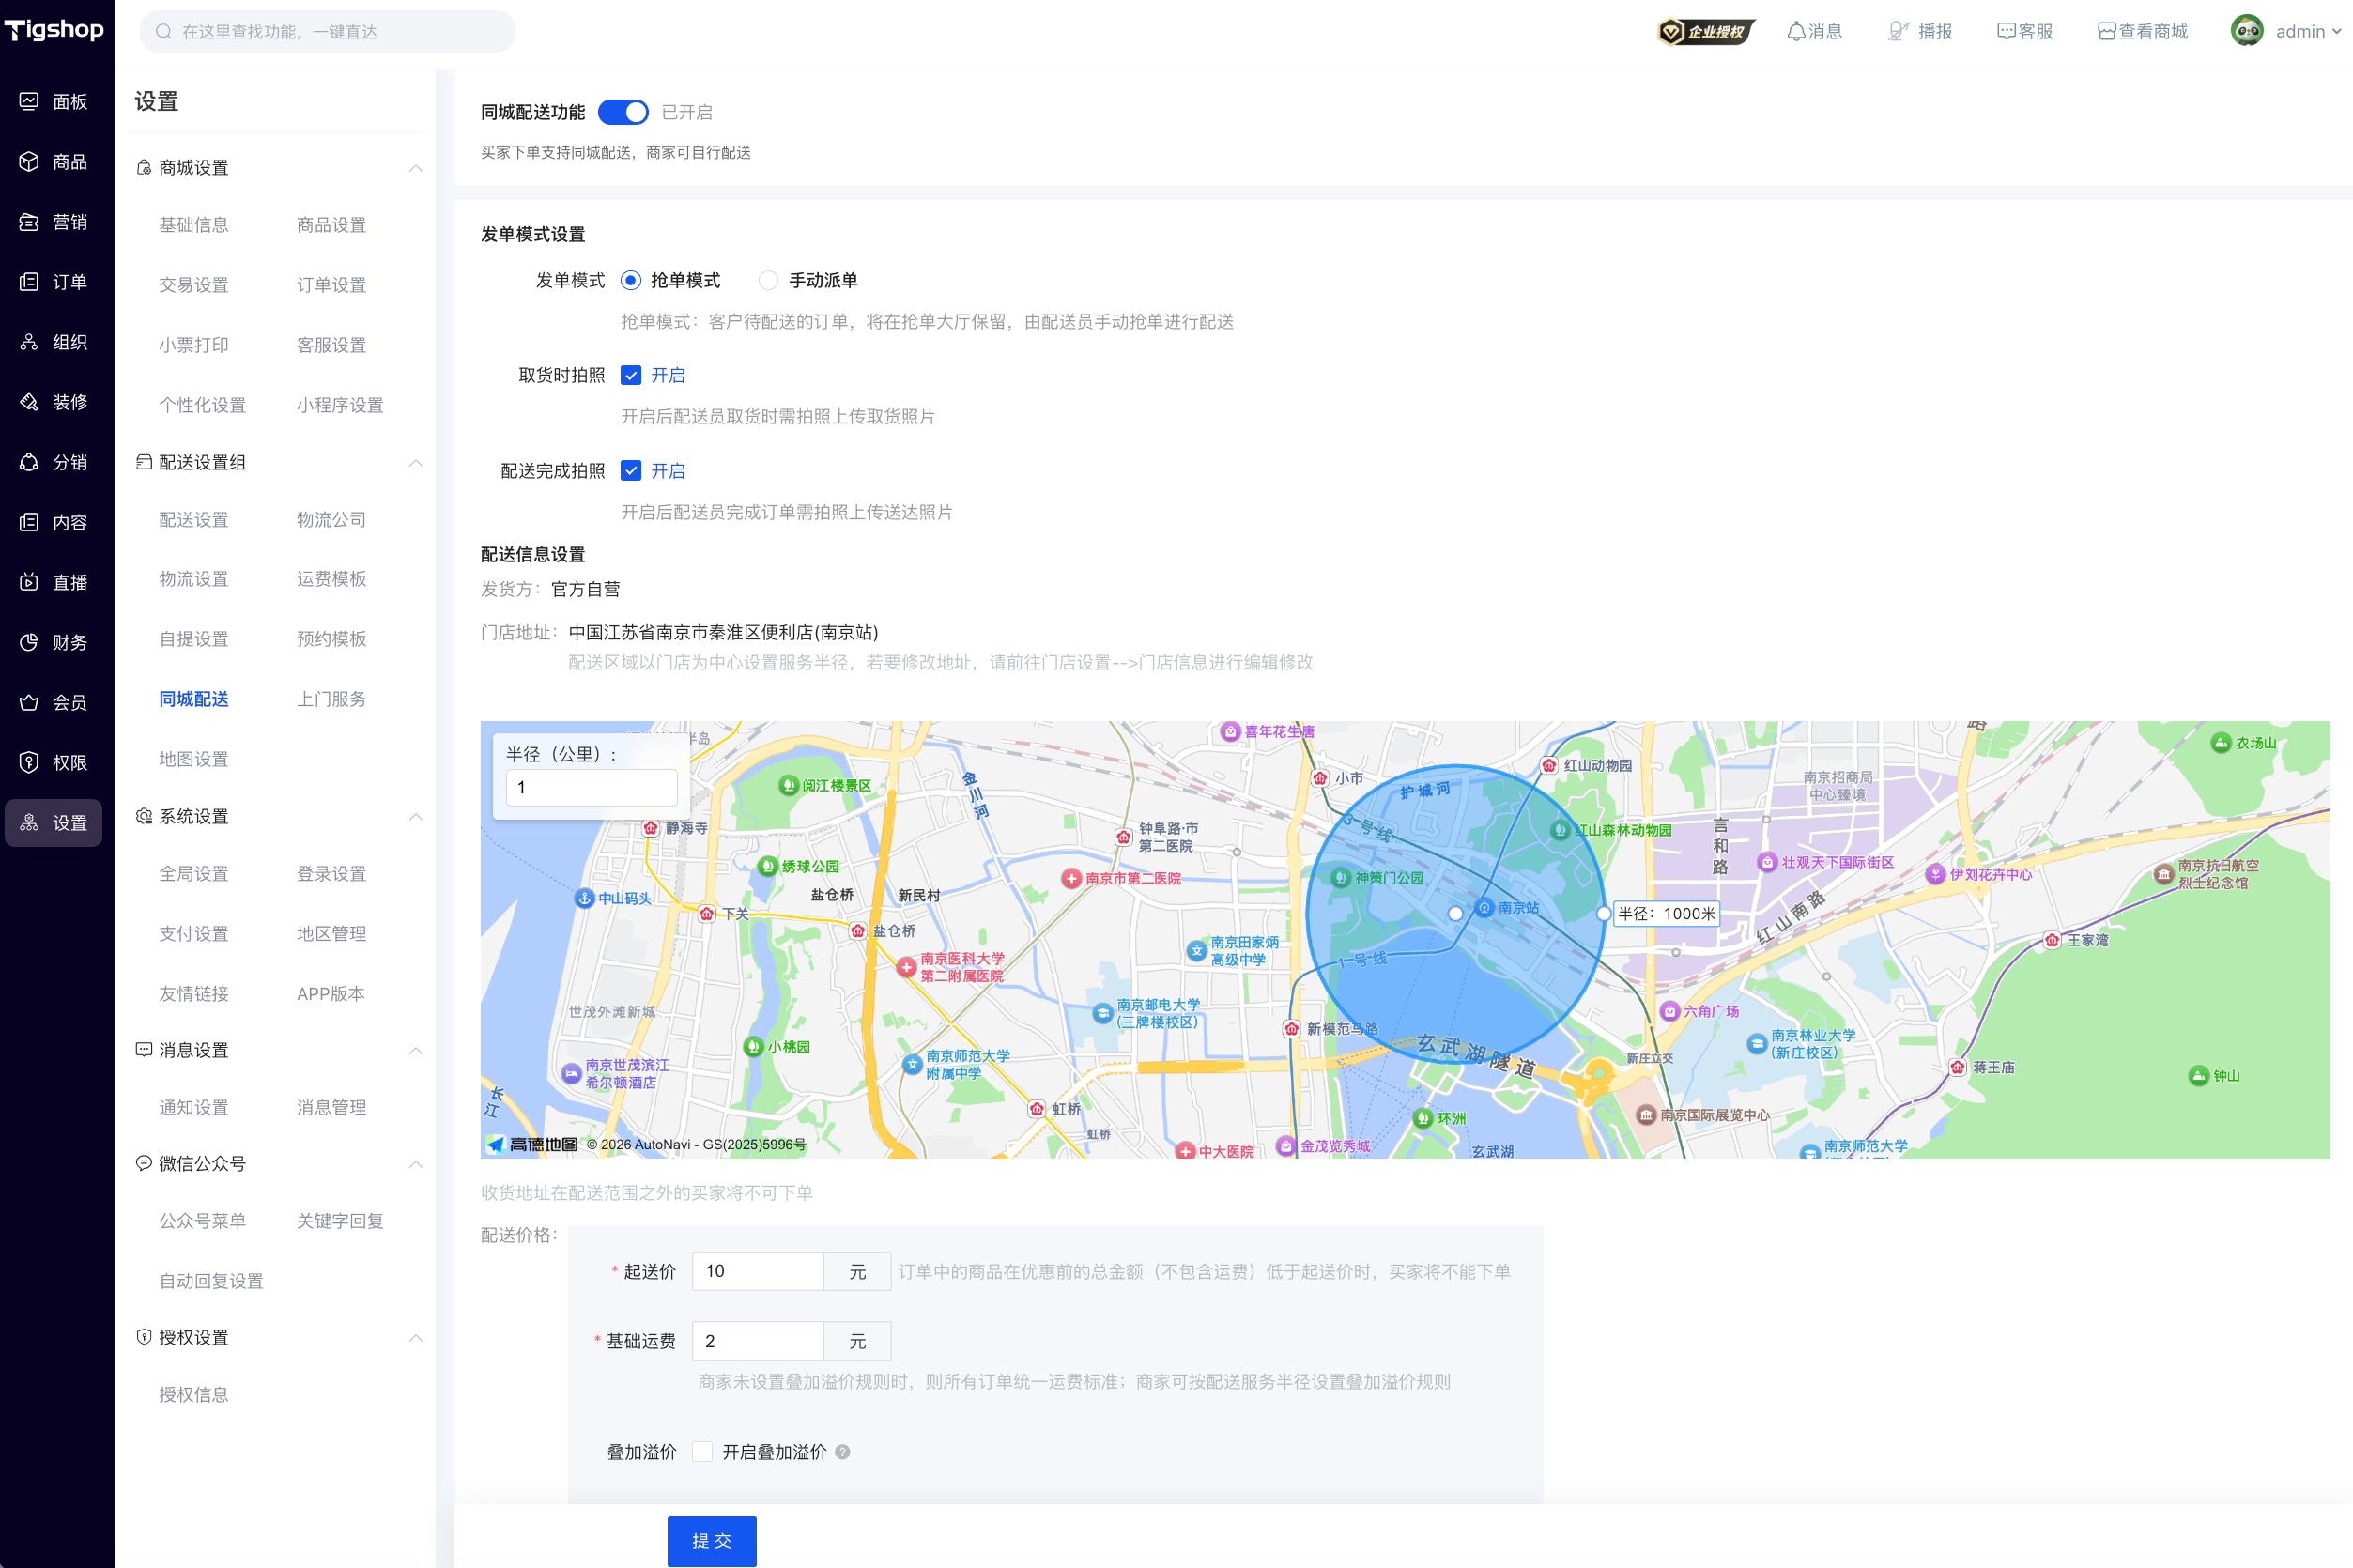The height and width of the screenshot is (1568, 2353).
Task: Click the 高德地图 logo on the map
Action: [532, 1144]
